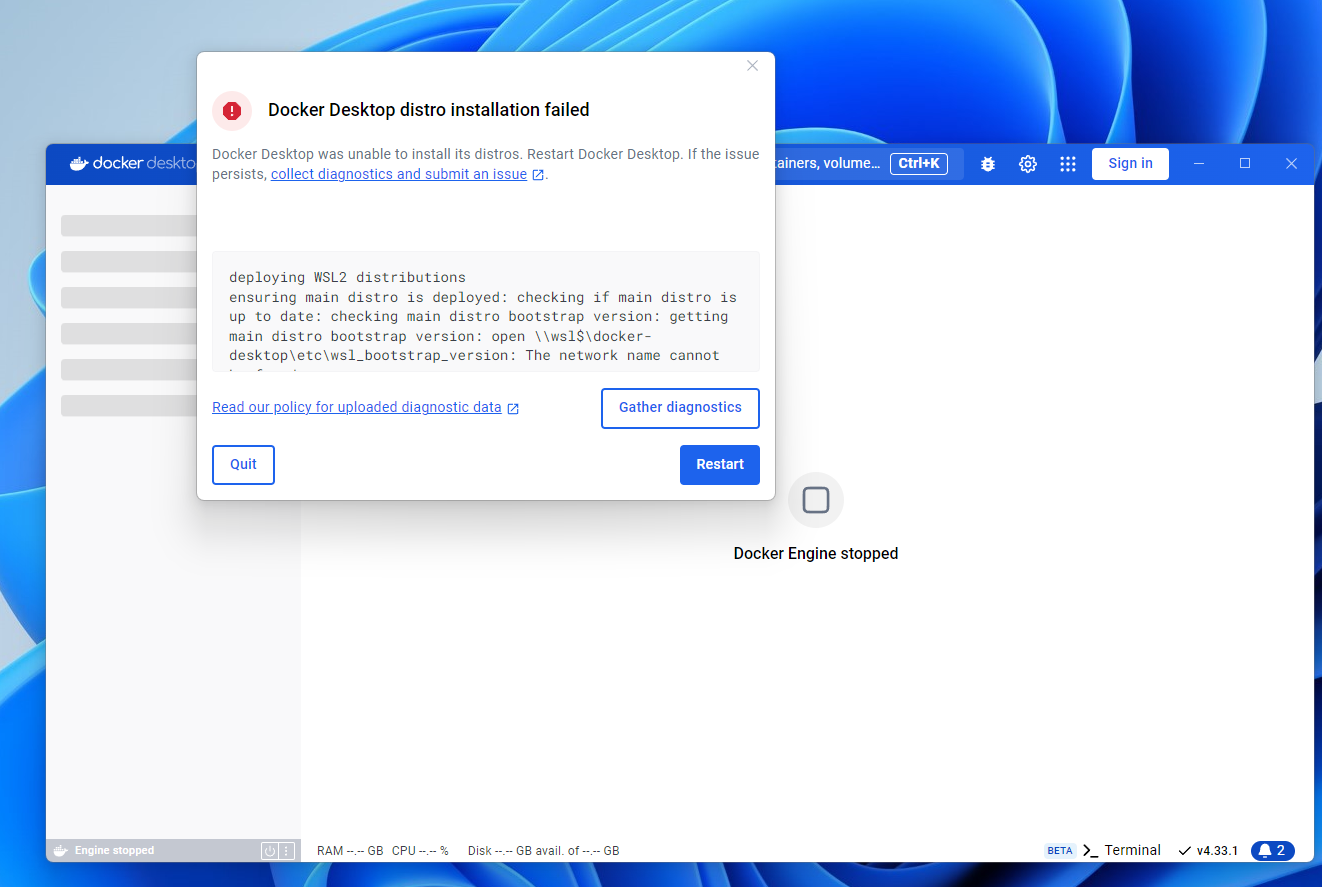The width and height of the screenshot is (1322, 887).
Task: Close the Docker Desktop window
Action: pyautogui.click(x=1291, y=164)
